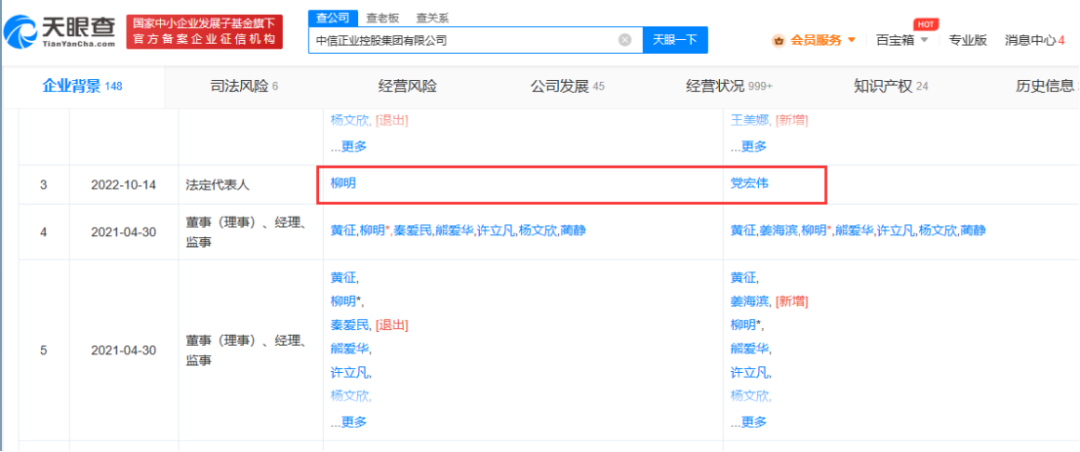The width and height of the screenshot is (1080, 452).
Task: Click 董事（理事）、经理、监事 in row 5
Action: tap(246, 350)
